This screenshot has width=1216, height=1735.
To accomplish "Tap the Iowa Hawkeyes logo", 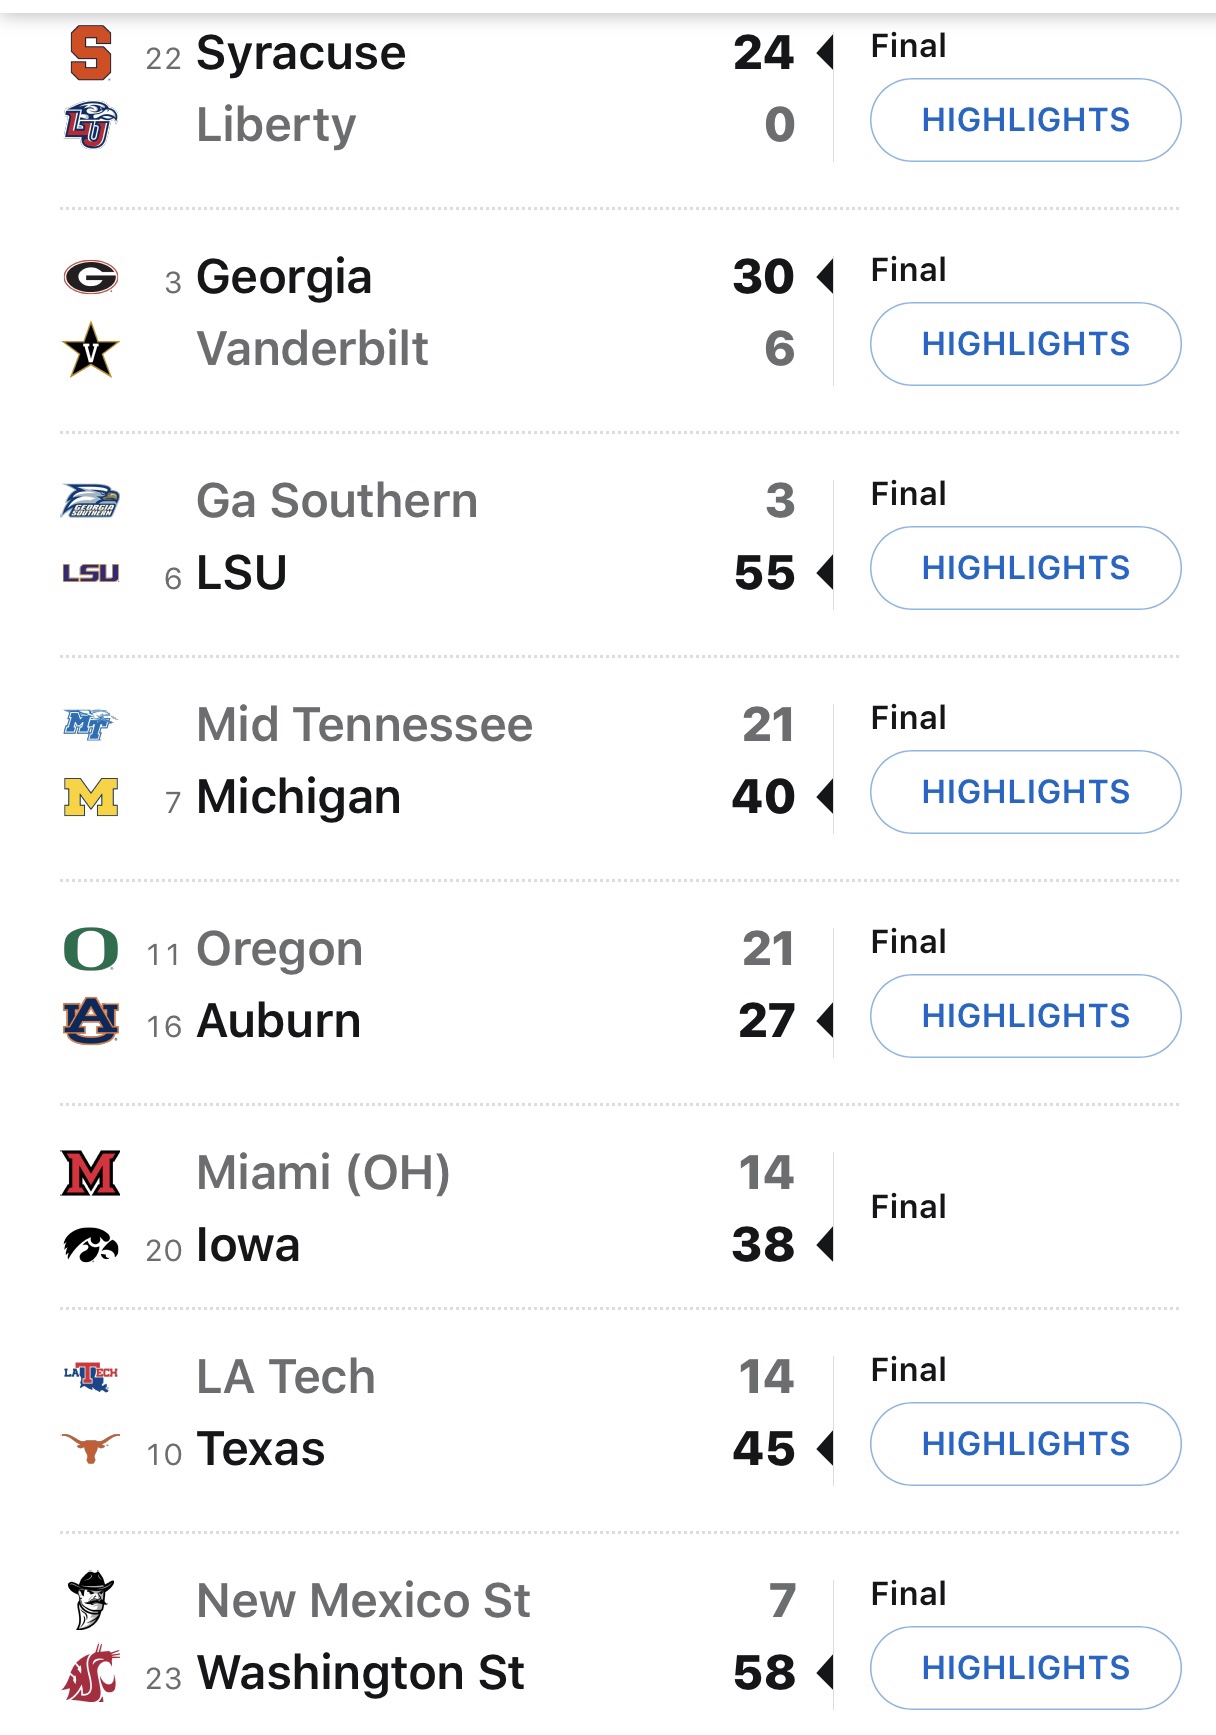I will tap(90, 1246).
